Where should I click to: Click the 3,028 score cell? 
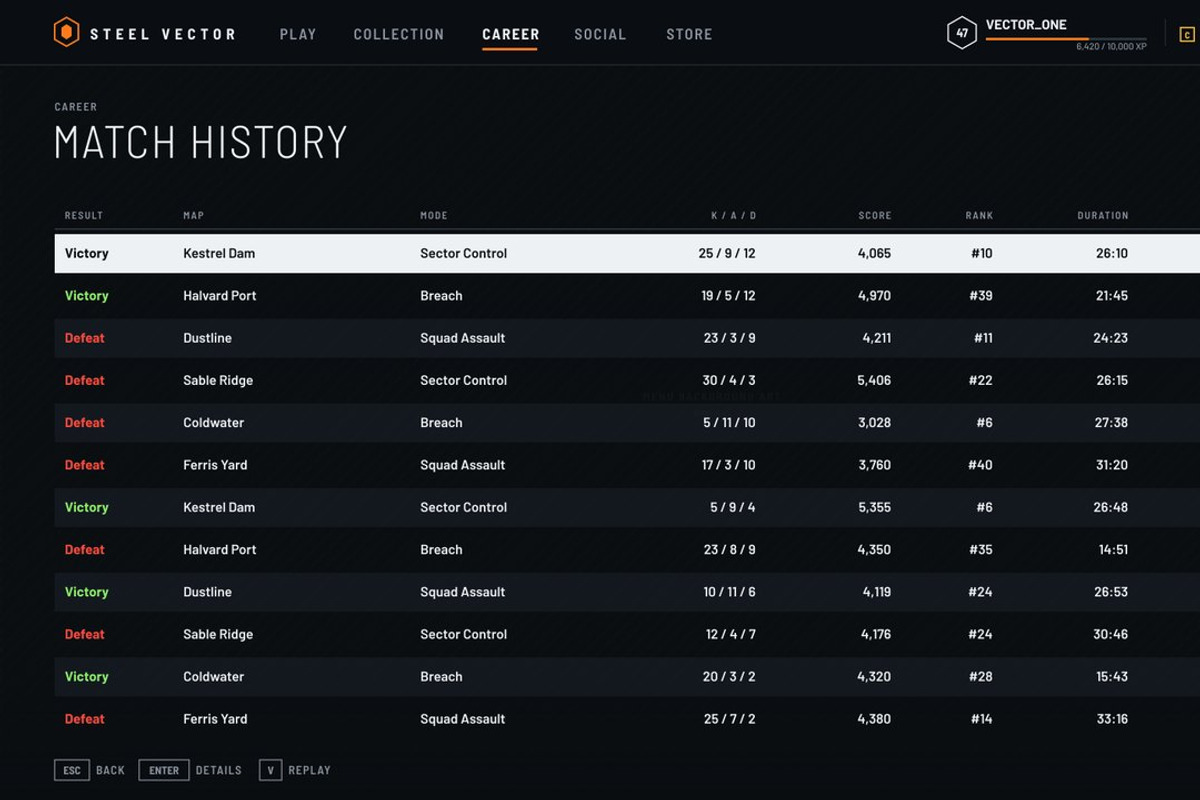[875, 423]
